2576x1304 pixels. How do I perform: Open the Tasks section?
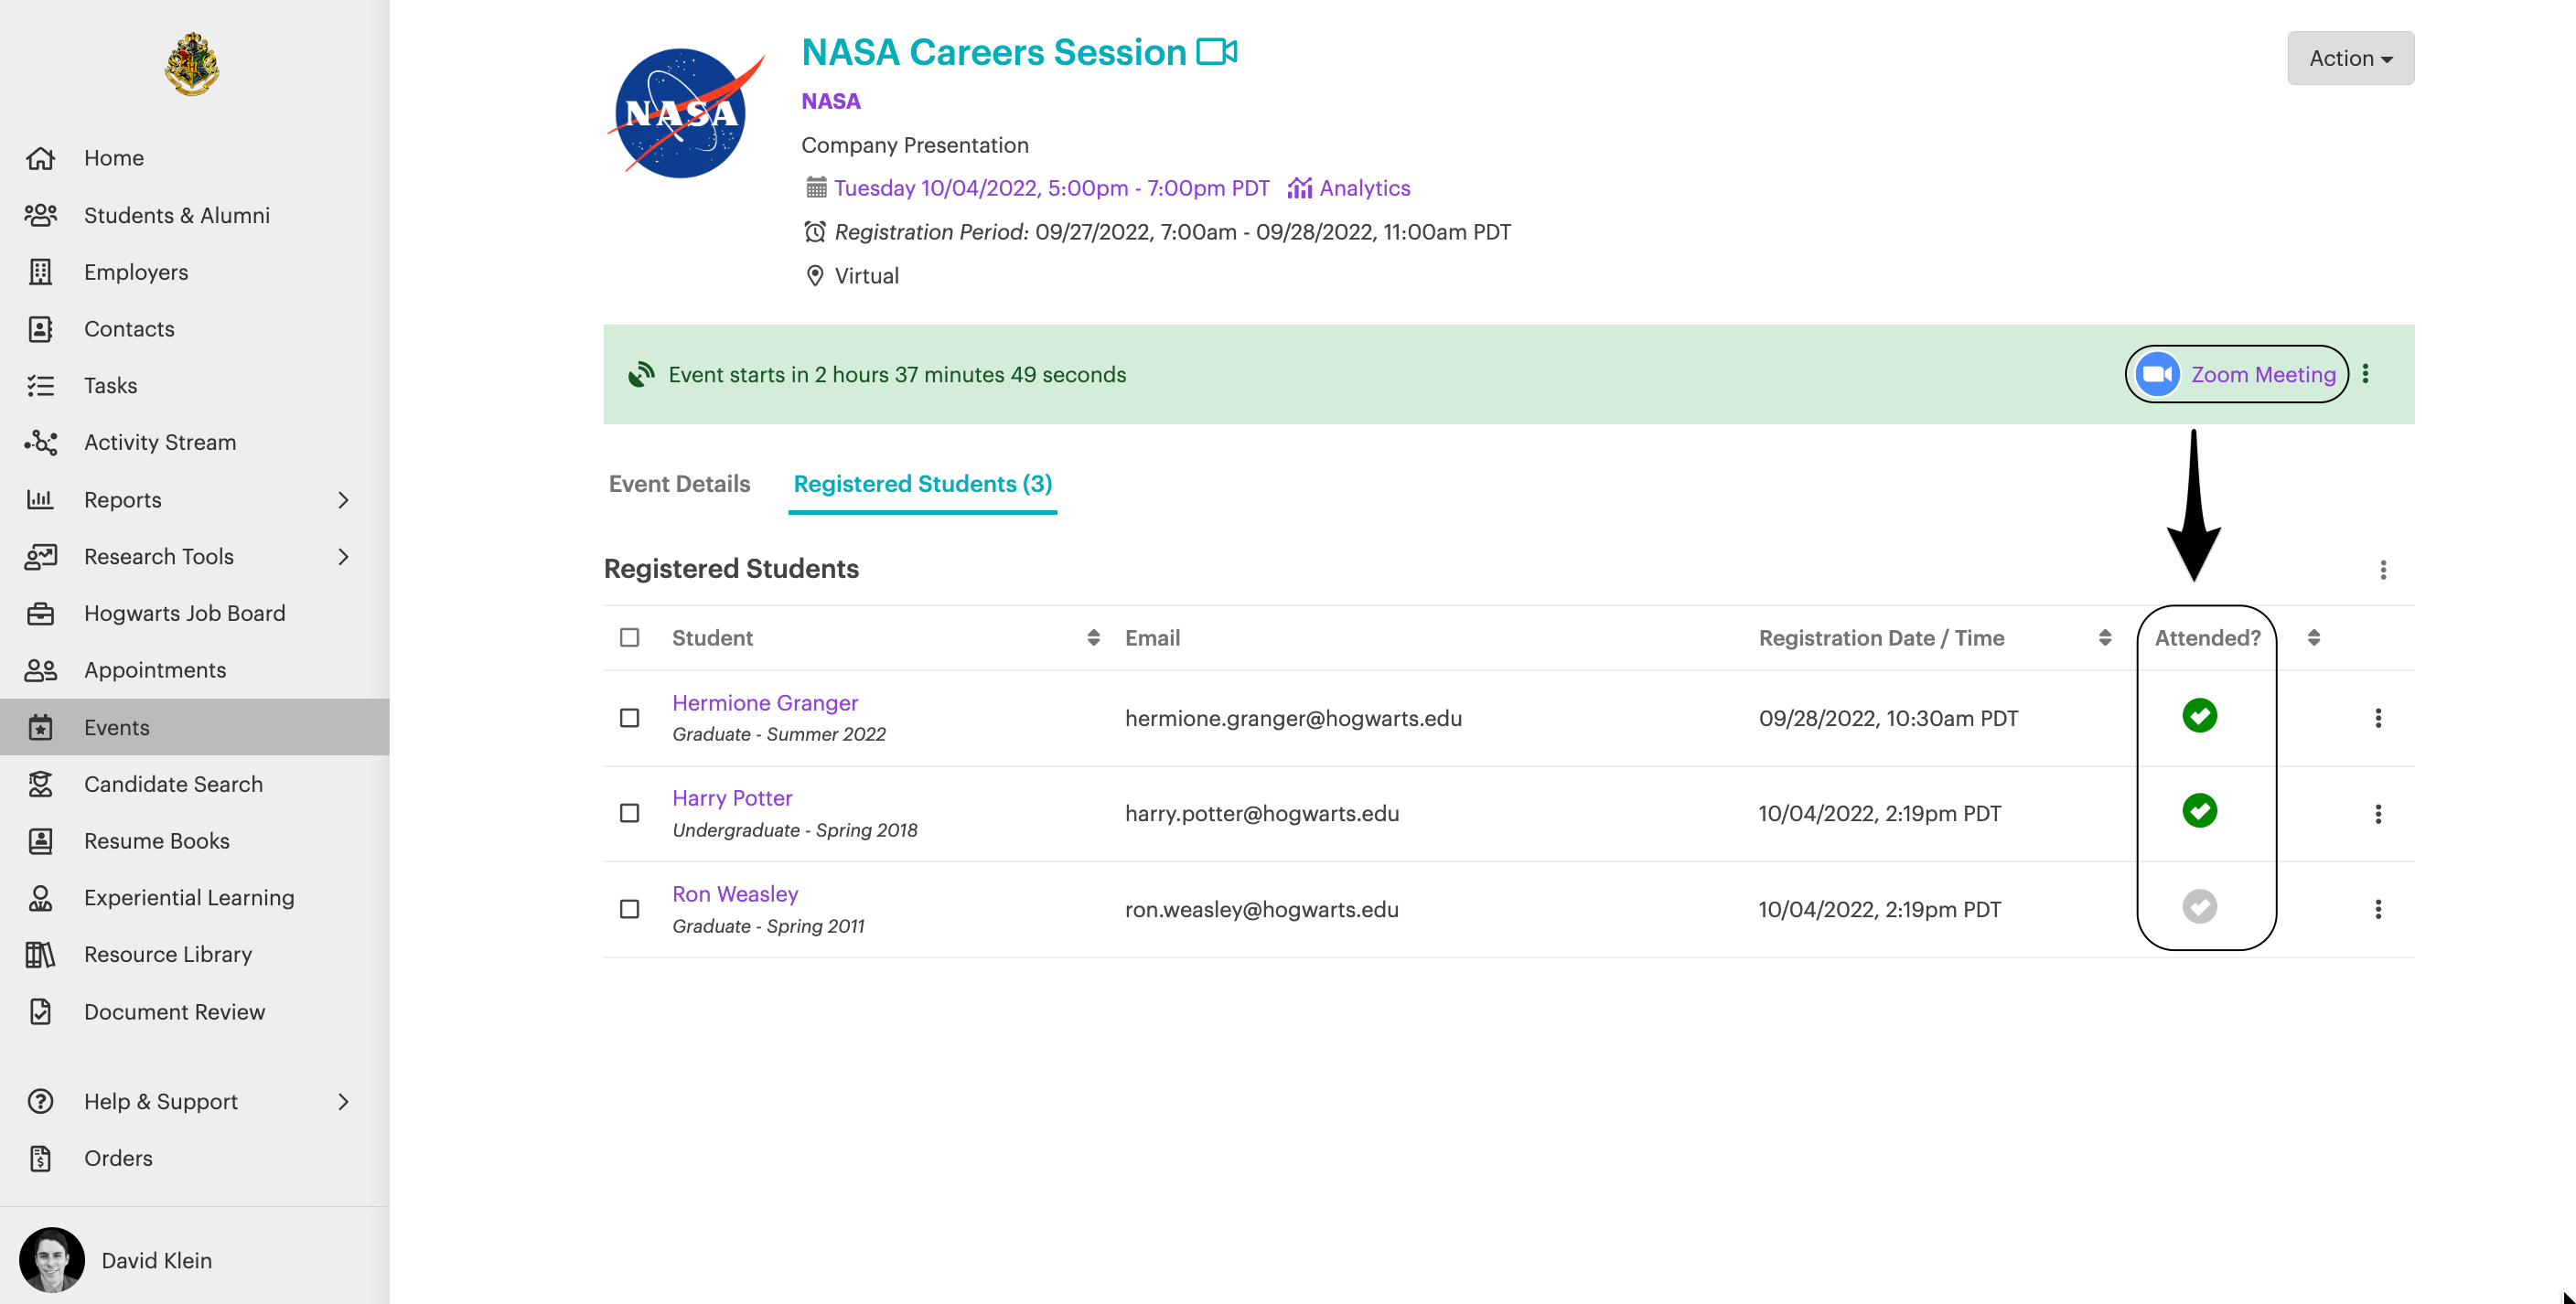click(x=110, y=386)
